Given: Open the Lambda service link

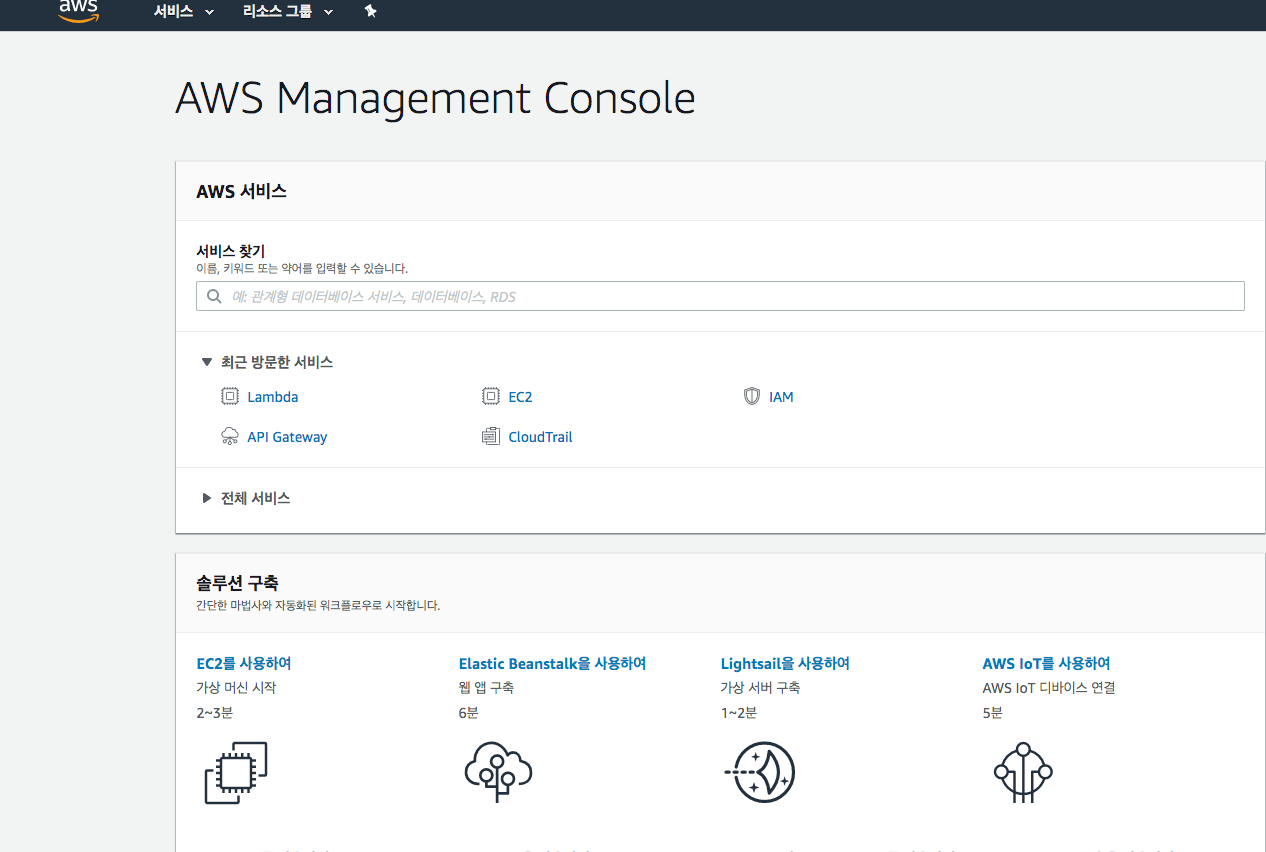Looking at the screenshot, I should 273,397.
